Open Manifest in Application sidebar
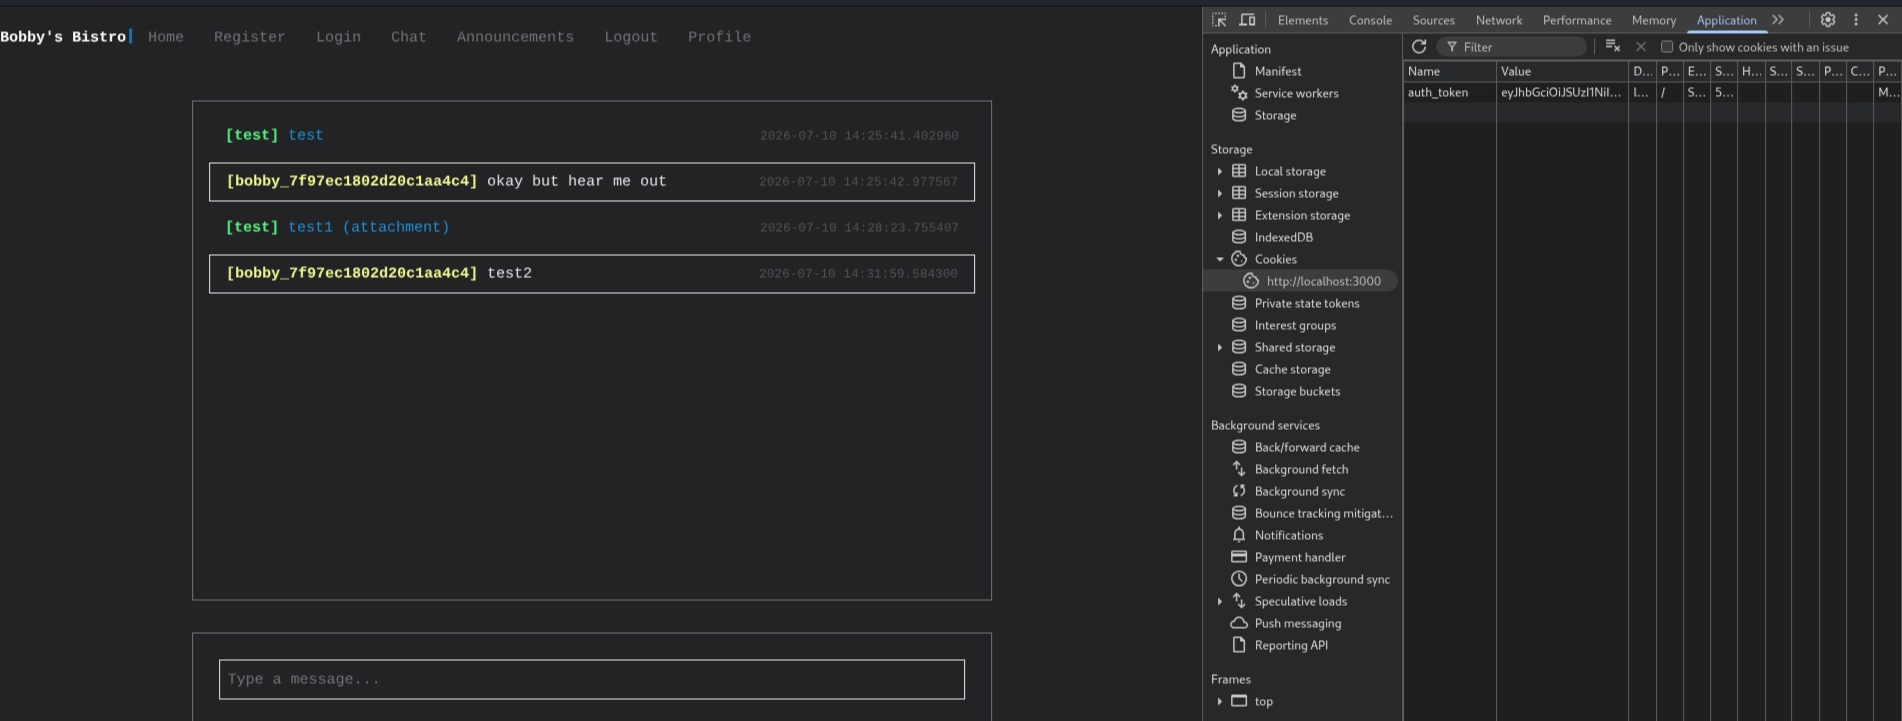The height and width of the screenshot is (721, 1902). (x=1278, y=71)
